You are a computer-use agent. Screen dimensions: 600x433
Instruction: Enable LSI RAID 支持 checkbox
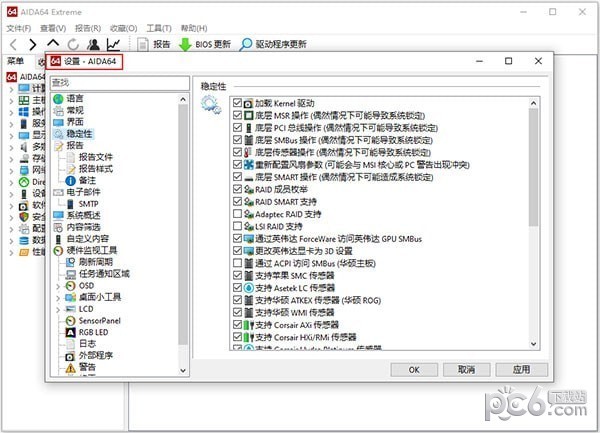(237, 226)
